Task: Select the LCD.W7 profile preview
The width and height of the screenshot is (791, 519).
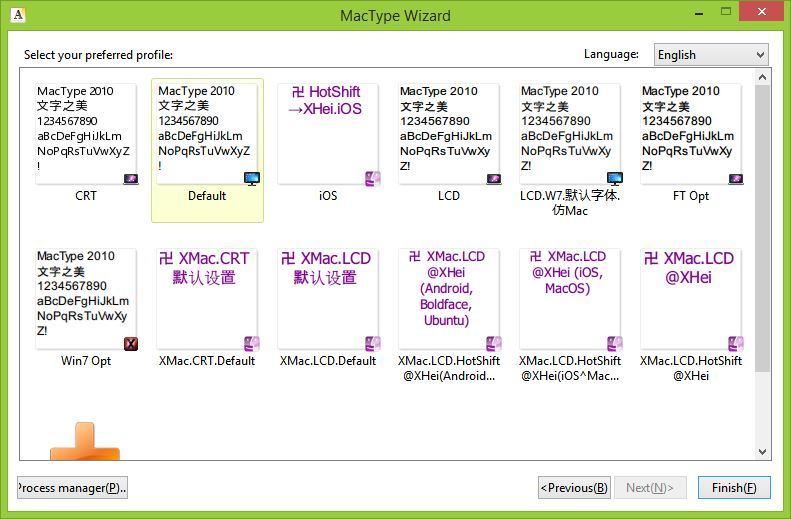Action: [570, 134]
